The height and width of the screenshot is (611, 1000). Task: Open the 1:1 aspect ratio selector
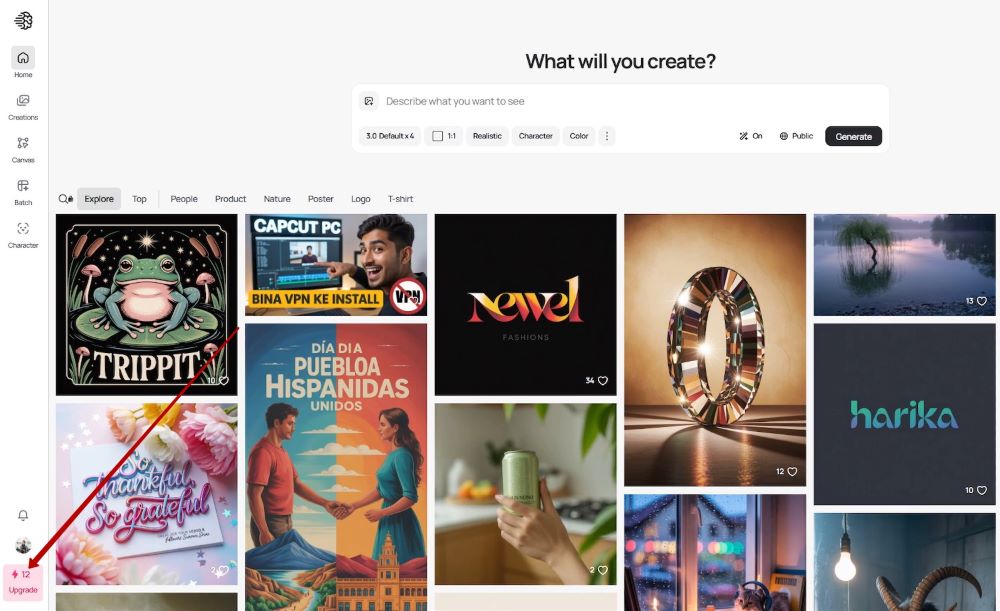[444, 136]
